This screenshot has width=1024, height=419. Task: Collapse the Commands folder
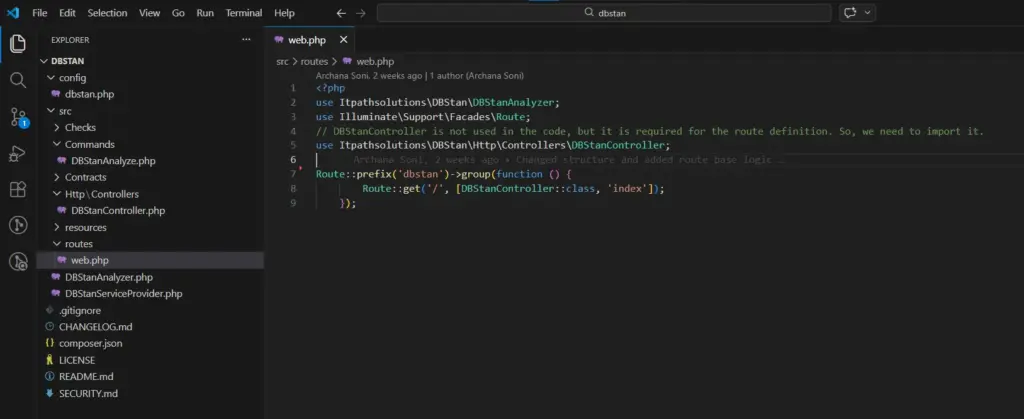tap(89, 144)
